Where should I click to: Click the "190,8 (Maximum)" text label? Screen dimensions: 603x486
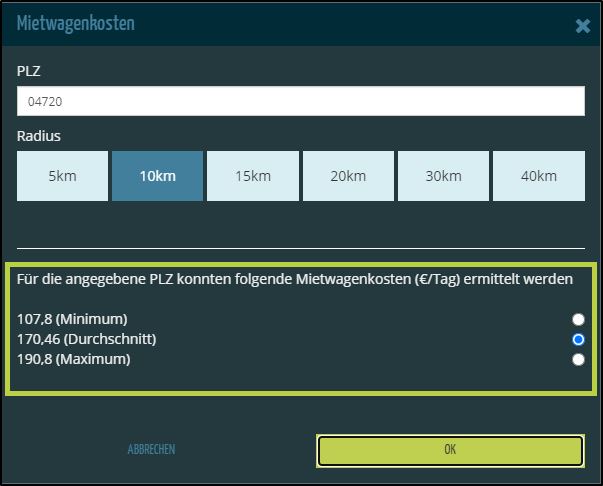[74, 359]
